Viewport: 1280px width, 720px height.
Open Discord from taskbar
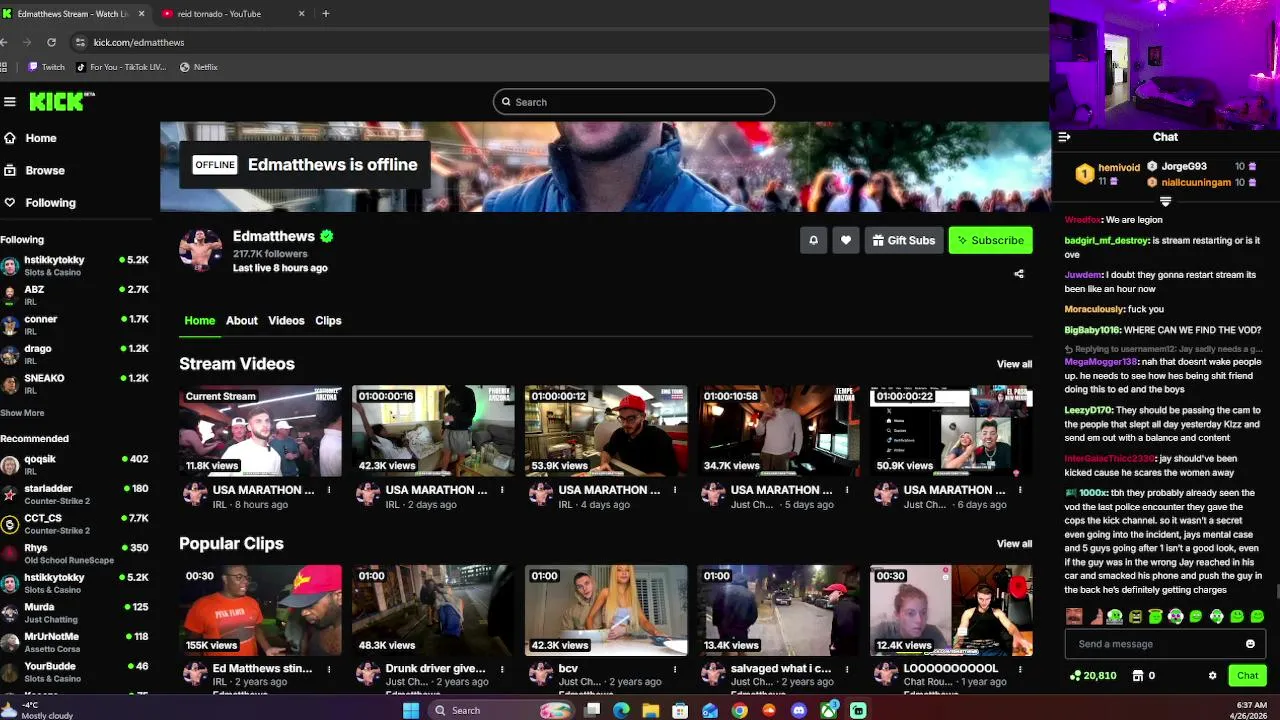(x=798, y=710)
